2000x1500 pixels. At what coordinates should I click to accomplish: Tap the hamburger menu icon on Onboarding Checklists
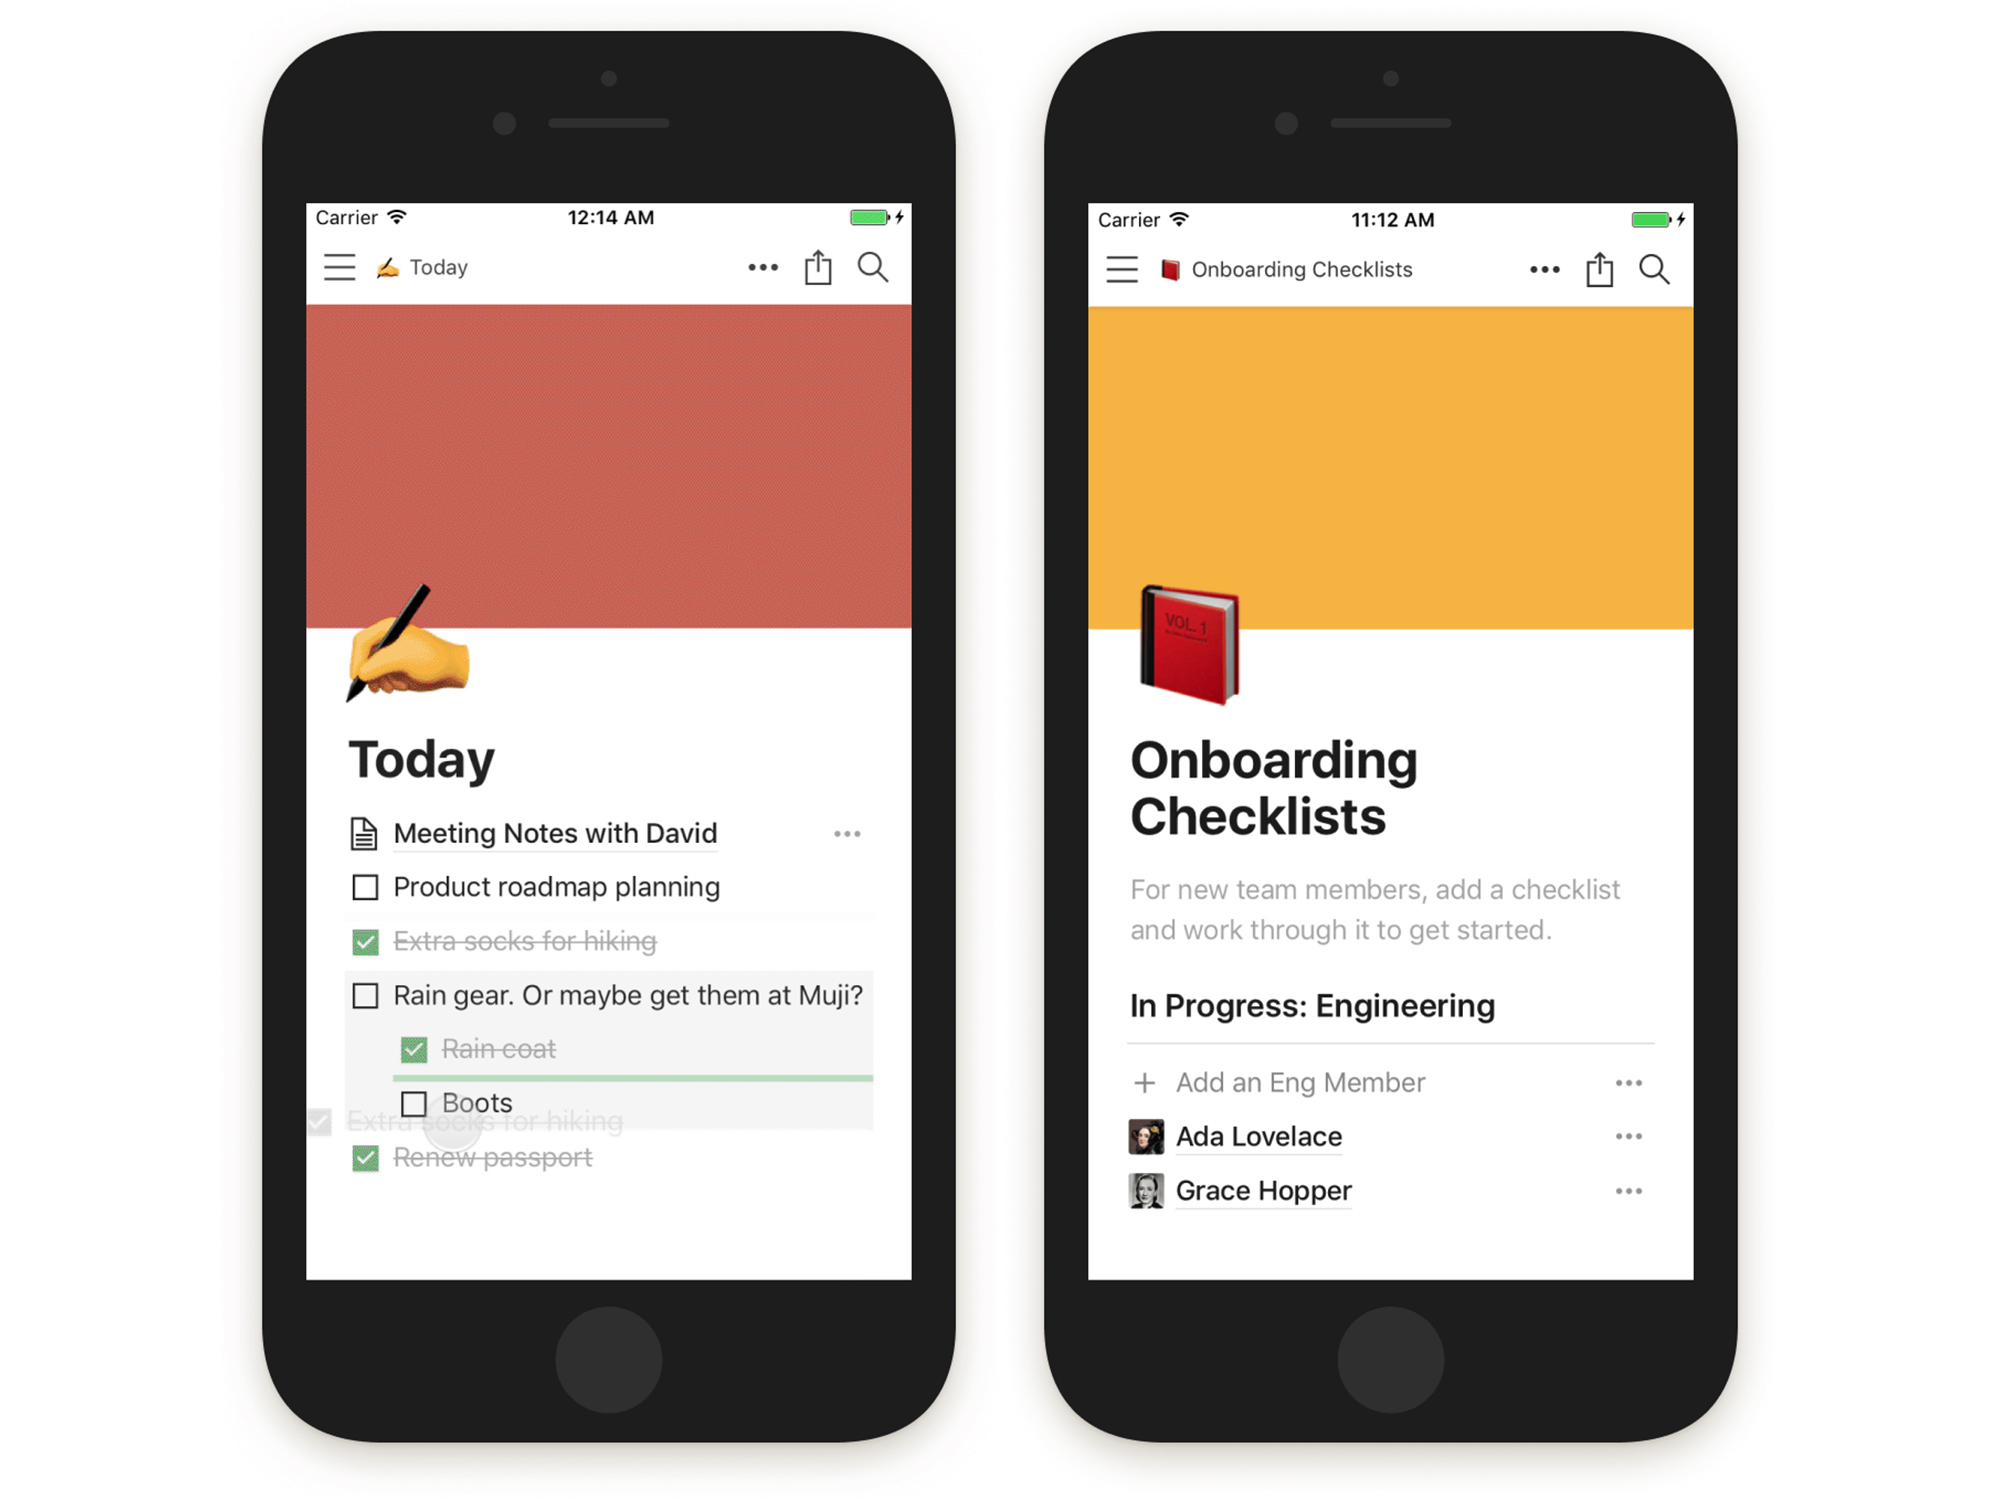[x=1124, y=269]
